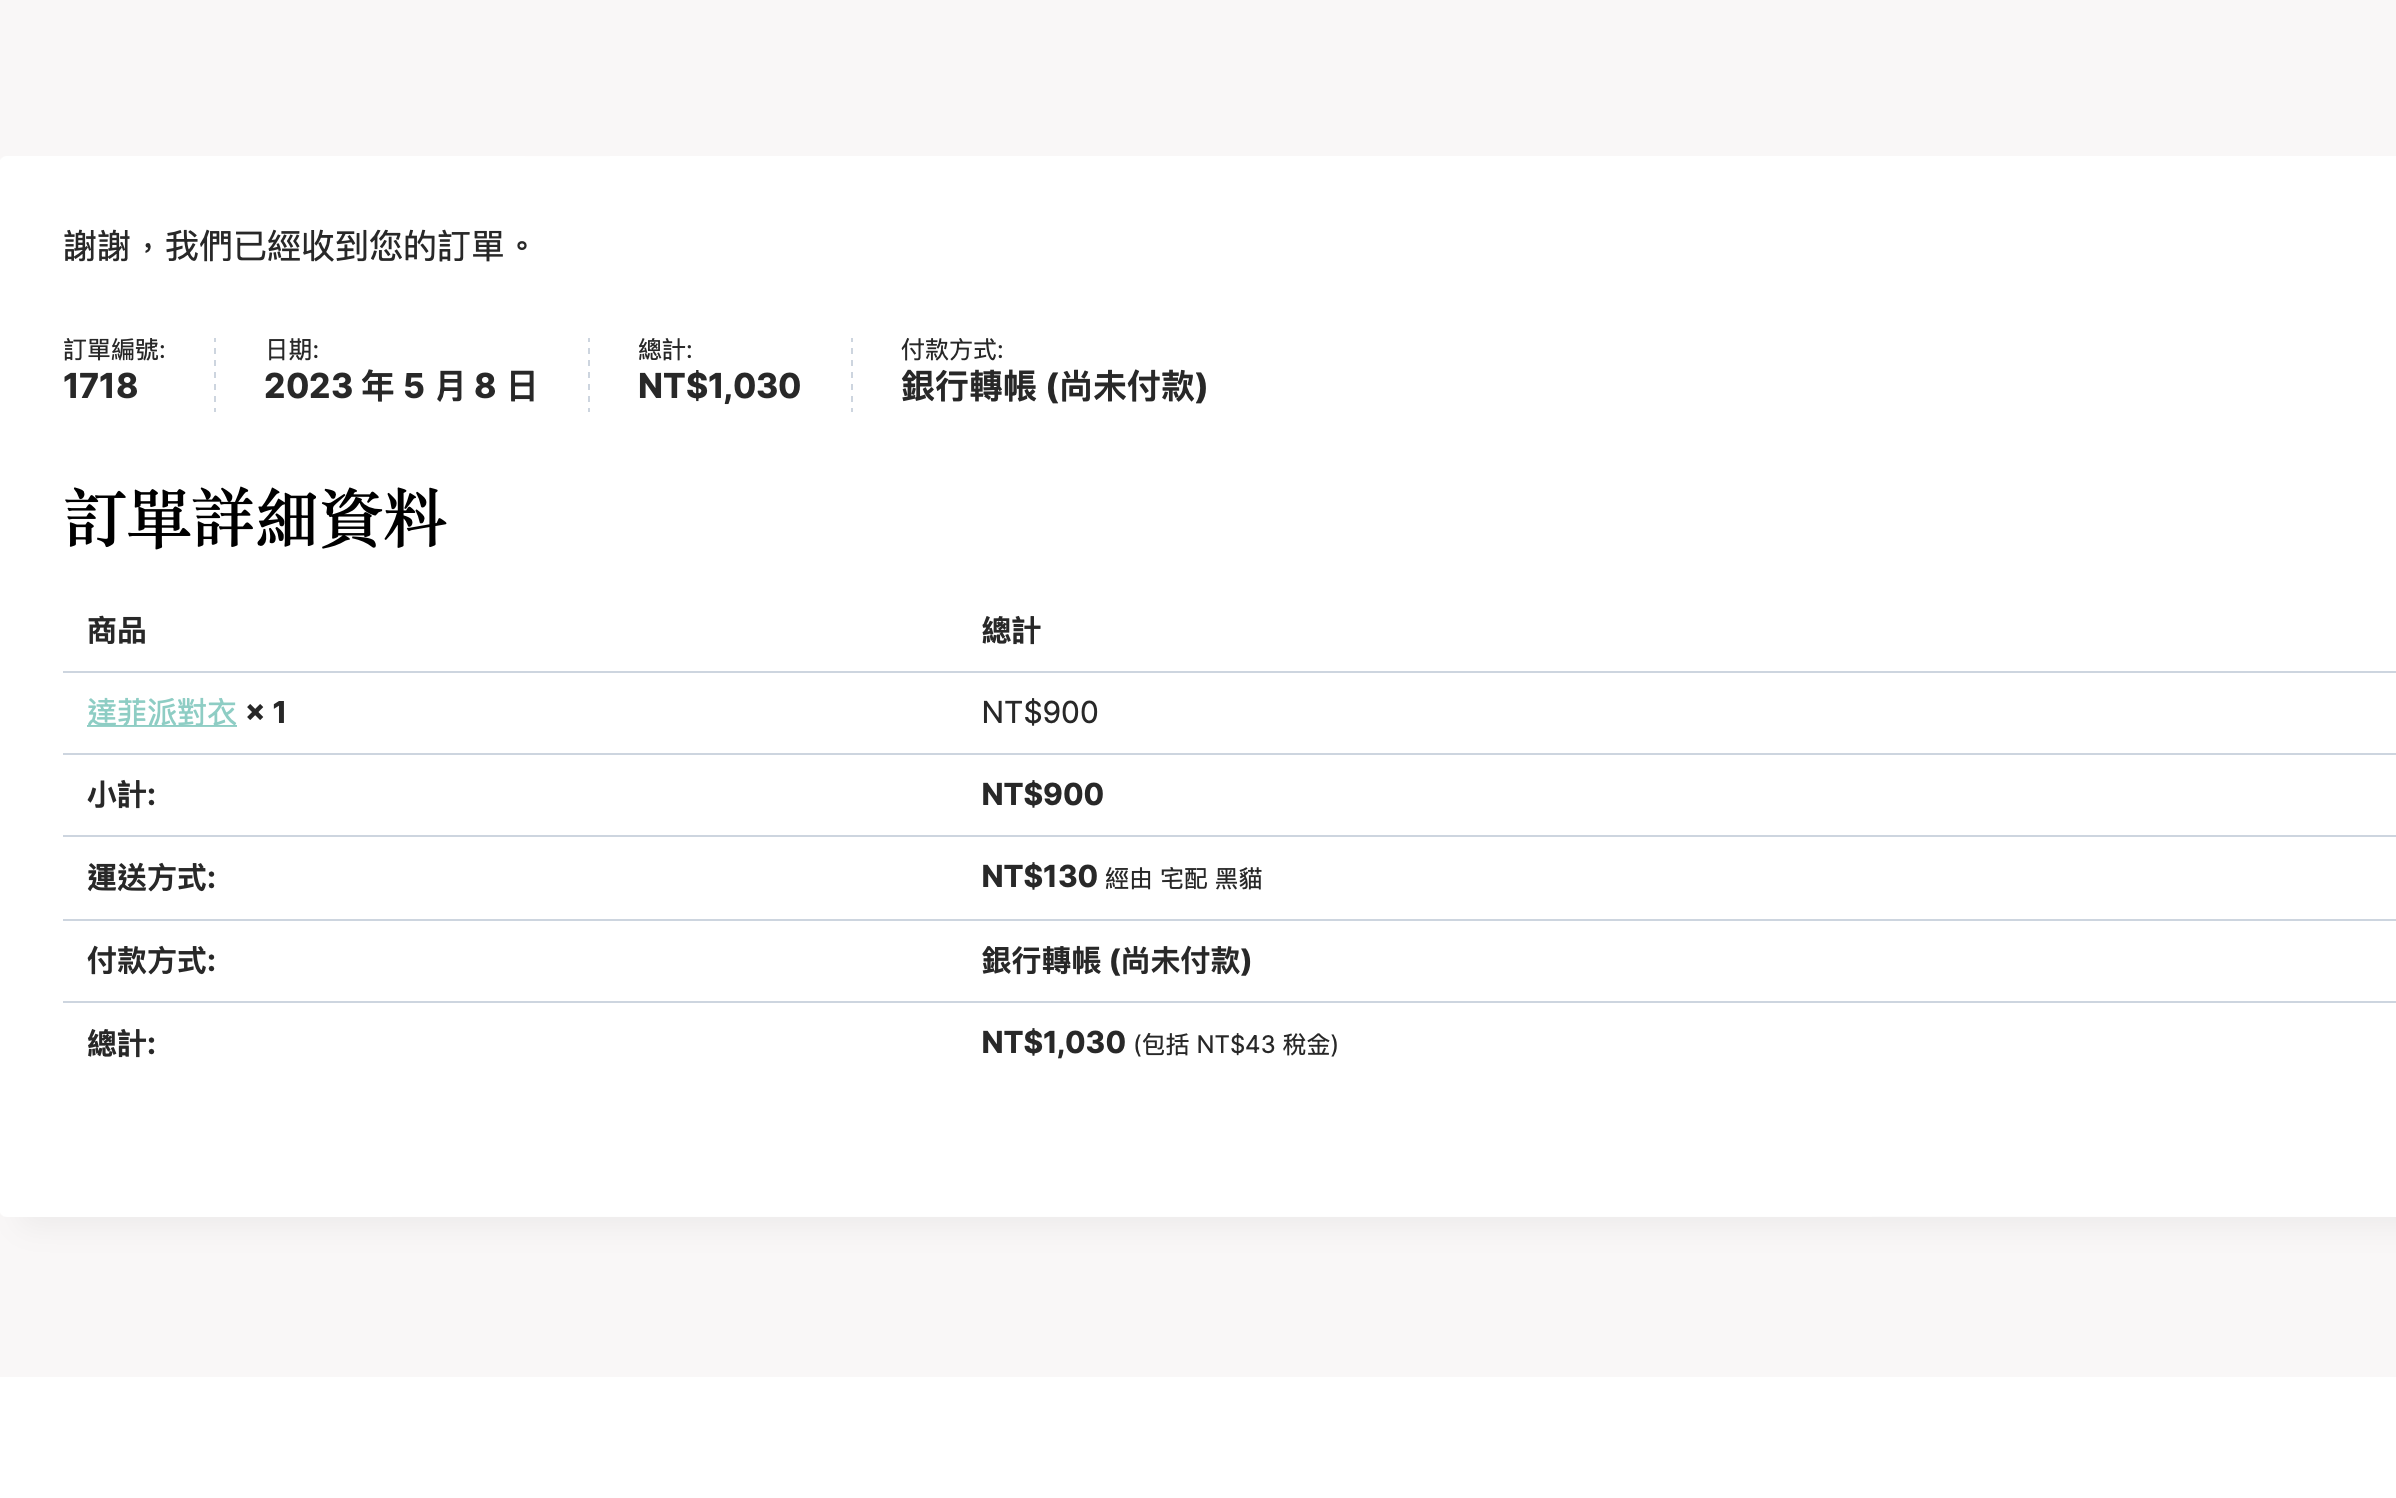
Task: Click the 運送方式: row label
Action: tap(151, 878)
